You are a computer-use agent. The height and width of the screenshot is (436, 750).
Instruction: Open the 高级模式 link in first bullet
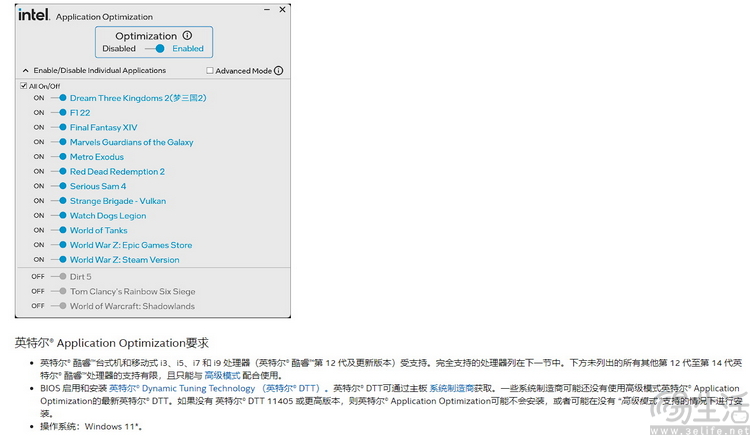pyautogui.click(x=222, y=376)
